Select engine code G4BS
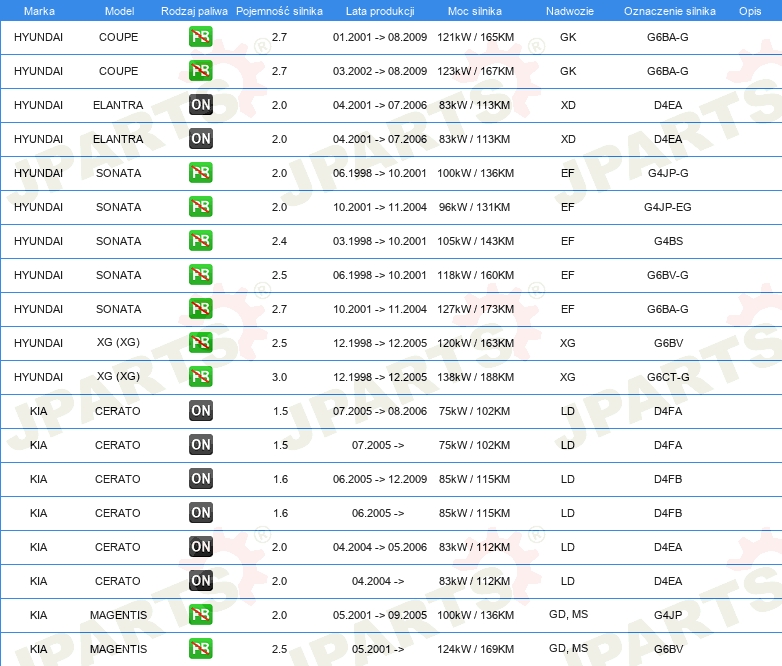 (x=668, y=241)
